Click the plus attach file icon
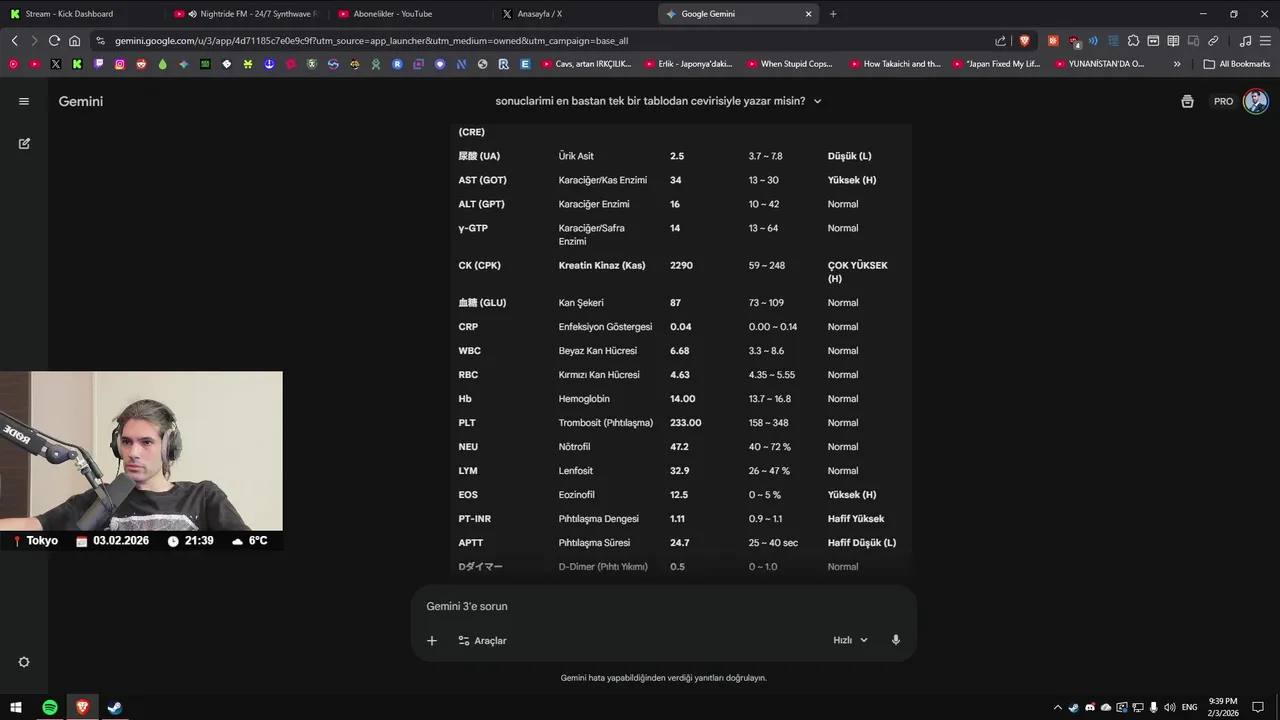 point(432,640)
